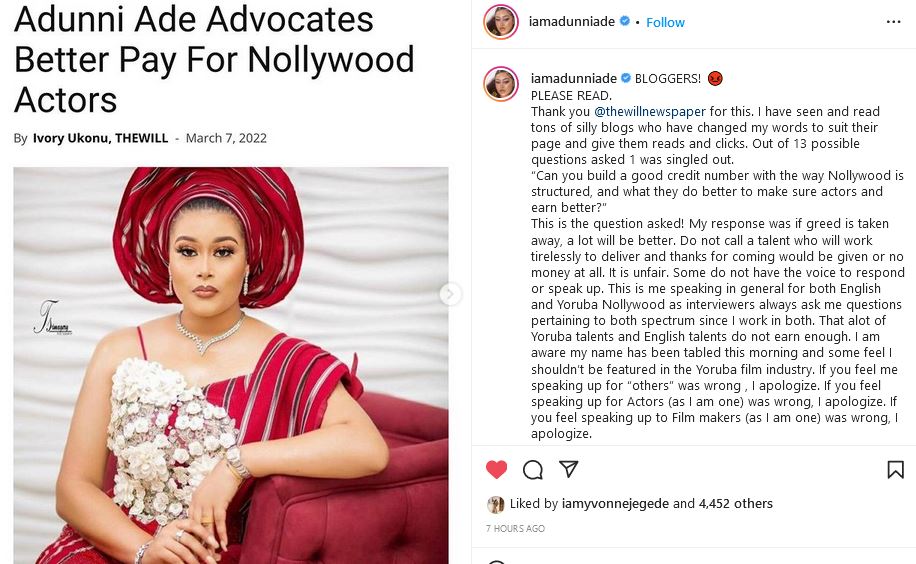Click the 7 HOURS AGO timestamp
This screenshot has height=564, width=916.
(515, 528)
